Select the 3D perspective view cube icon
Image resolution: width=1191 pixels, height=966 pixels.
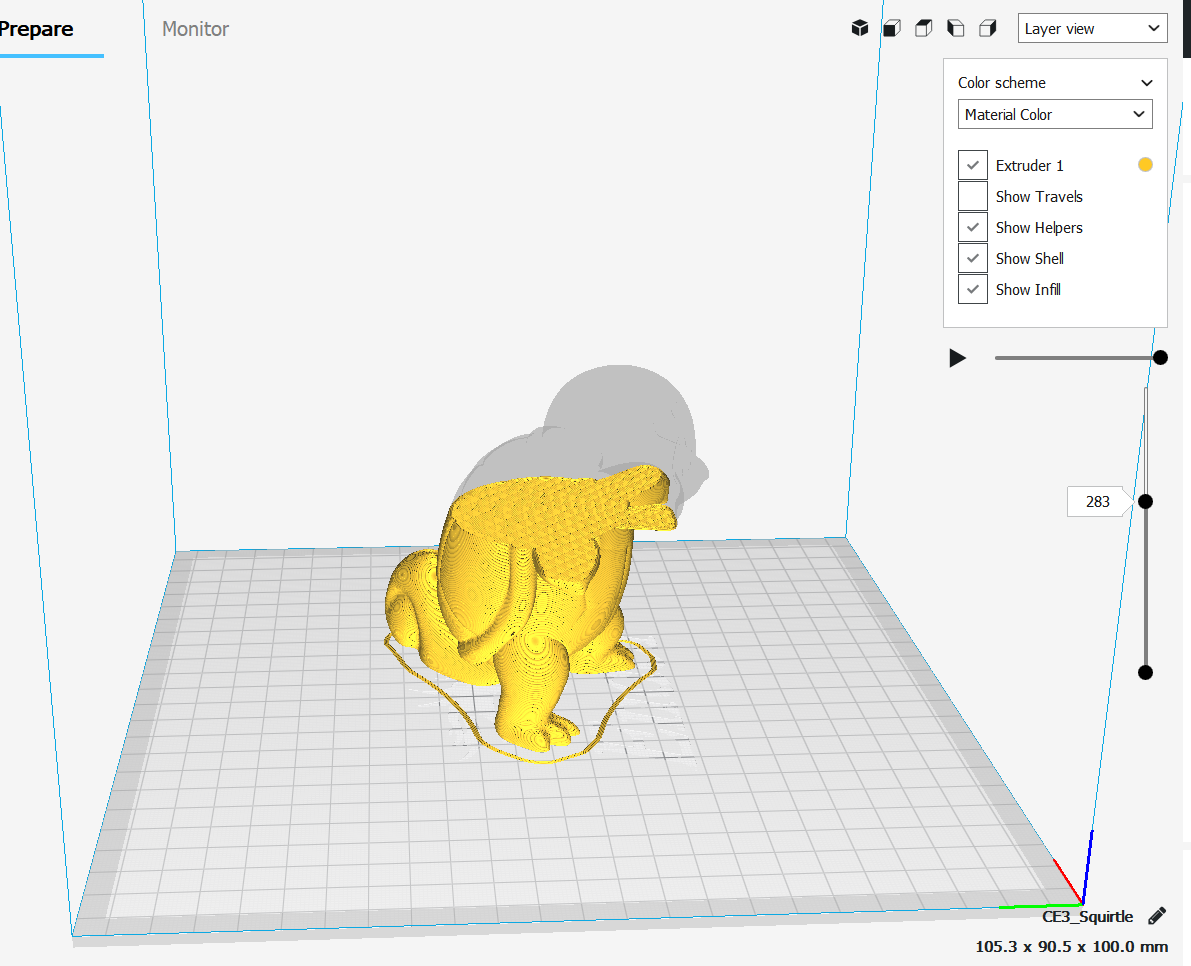tap(859, 29)
